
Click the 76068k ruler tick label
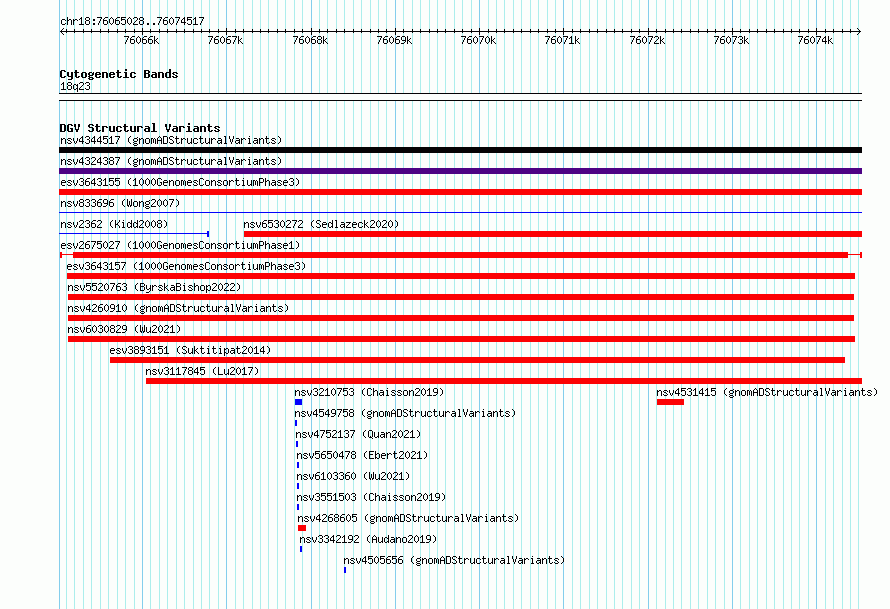point(310,40)
